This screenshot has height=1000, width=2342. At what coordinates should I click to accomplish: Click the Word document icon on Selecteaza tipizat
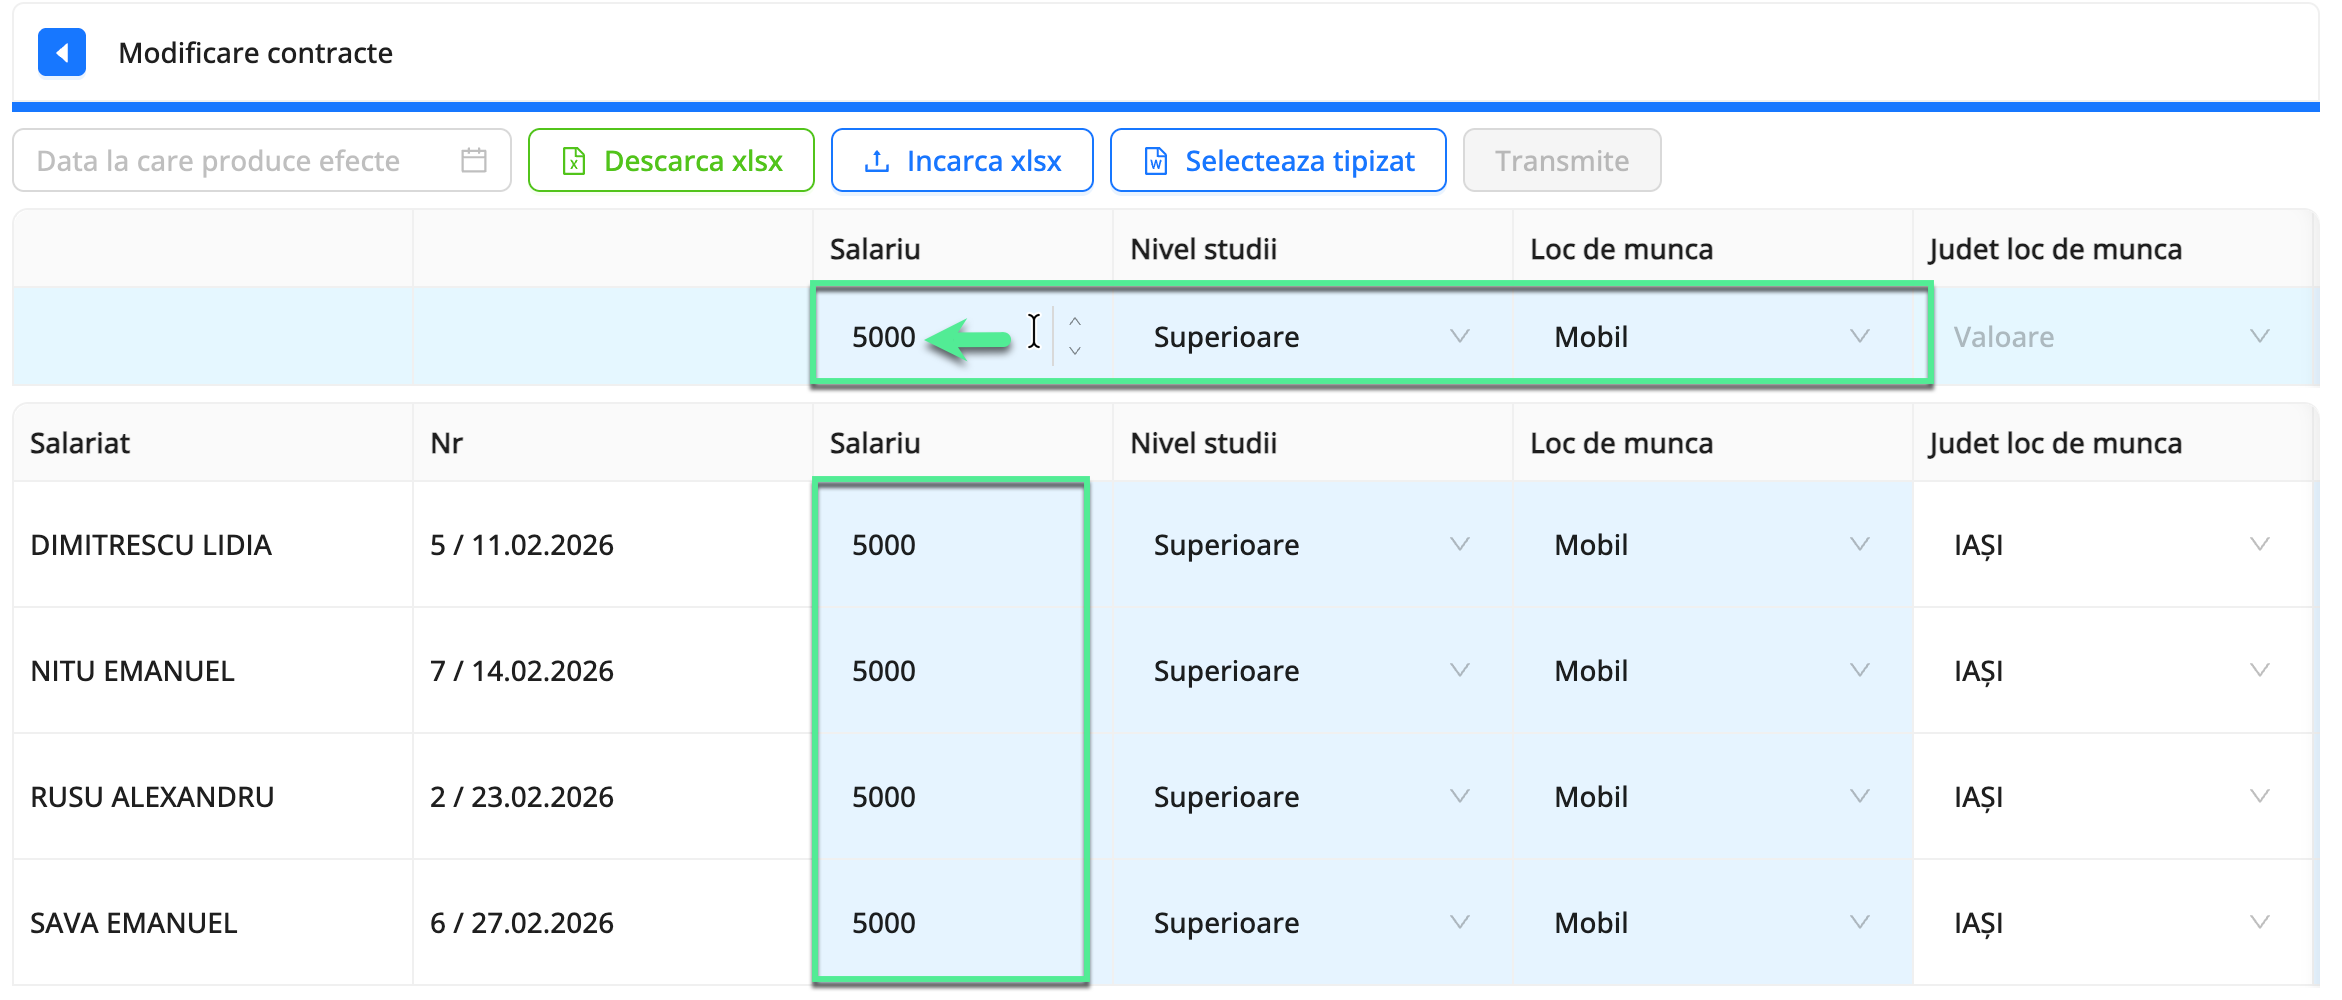pos(1155,160)
